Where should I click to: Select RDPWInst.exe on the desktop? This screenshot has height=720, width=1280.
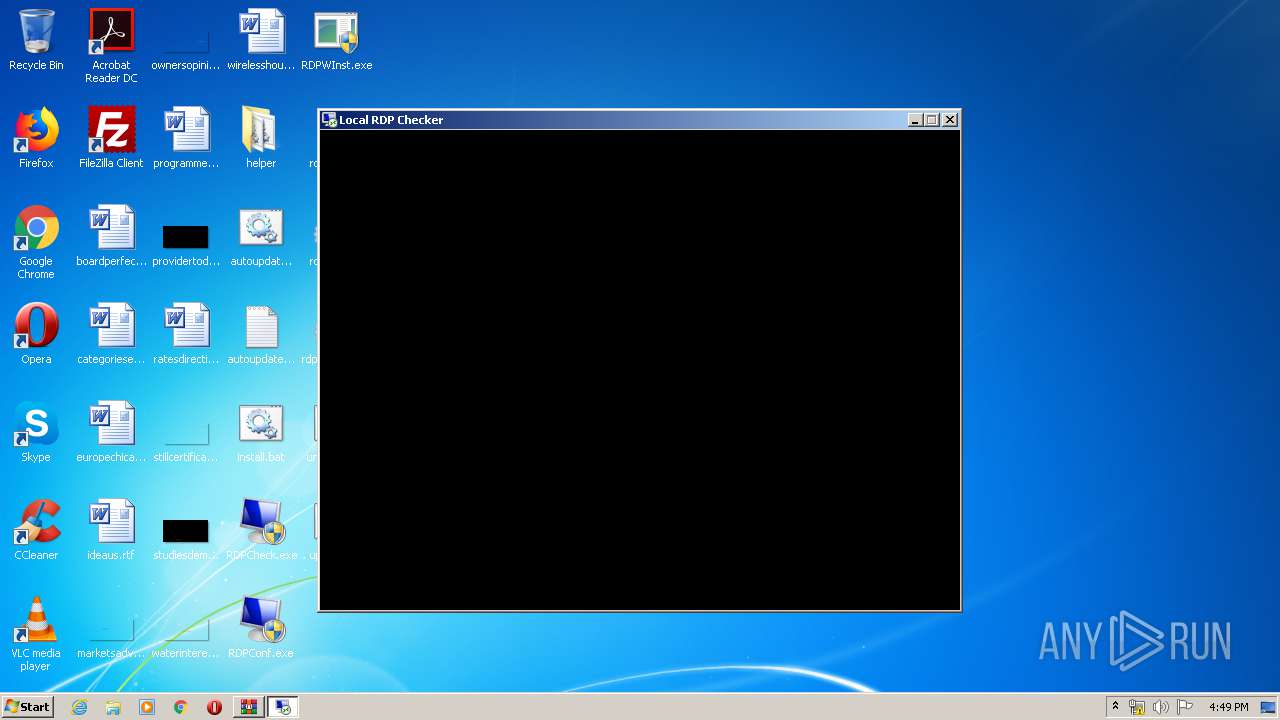tap(336, 40)
